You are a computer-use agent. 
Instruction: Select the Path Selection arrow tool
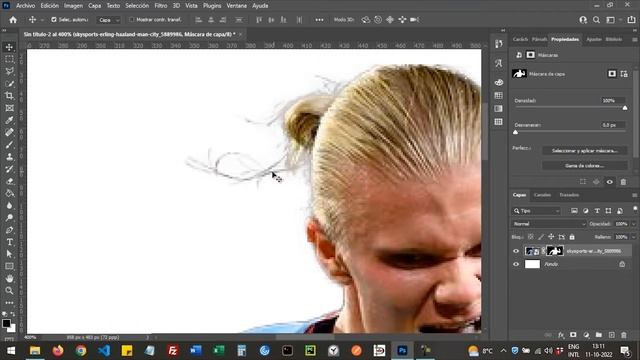pos(9,254)
